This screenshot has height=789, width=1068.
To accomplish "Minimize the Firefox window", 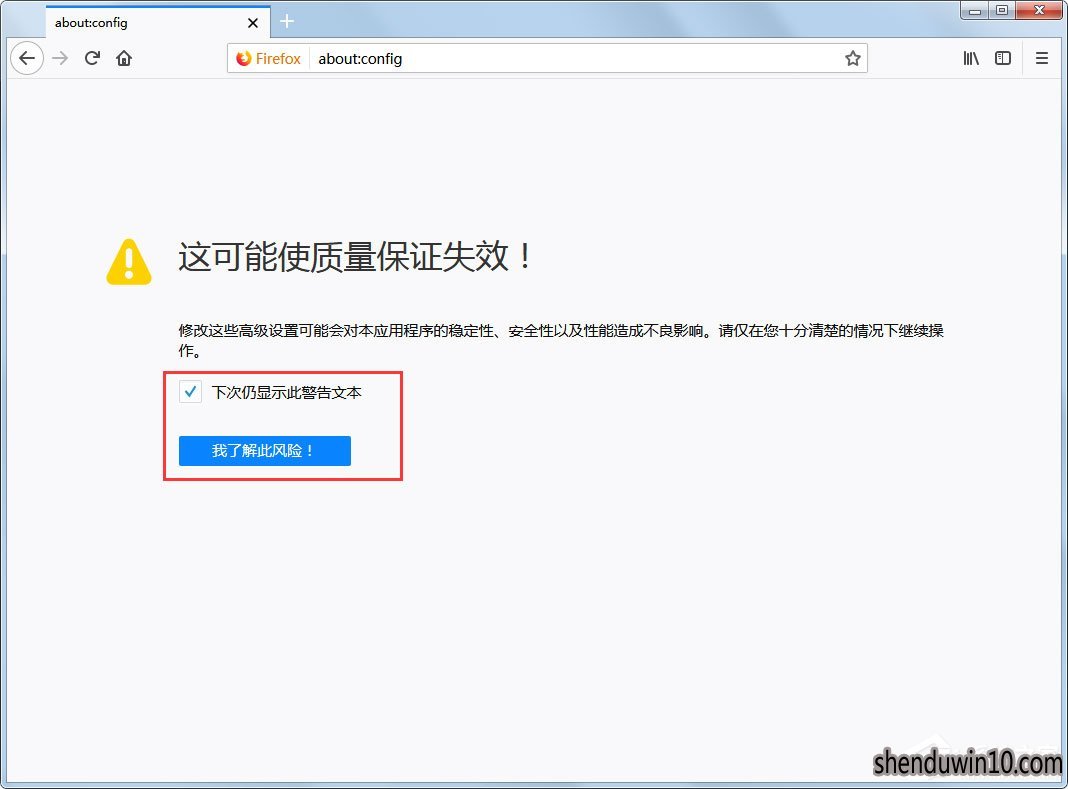I will pos(975,10).
